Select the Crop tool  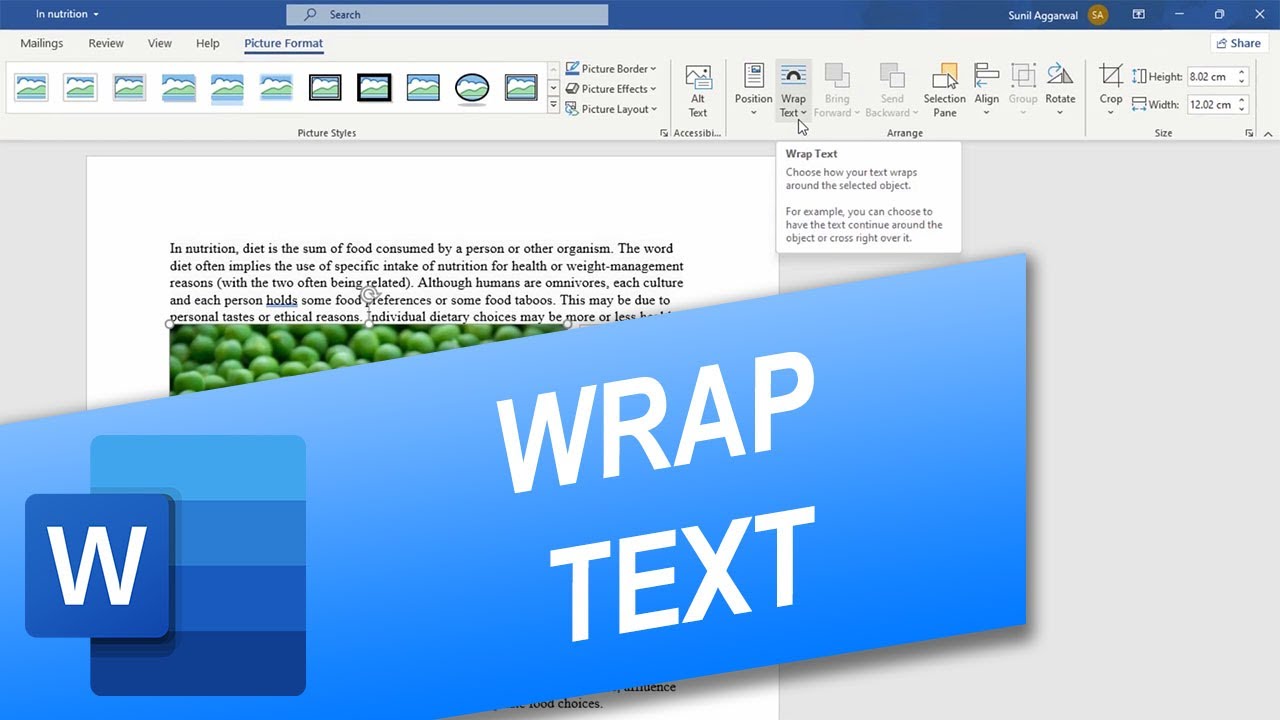coord(1111,76)
